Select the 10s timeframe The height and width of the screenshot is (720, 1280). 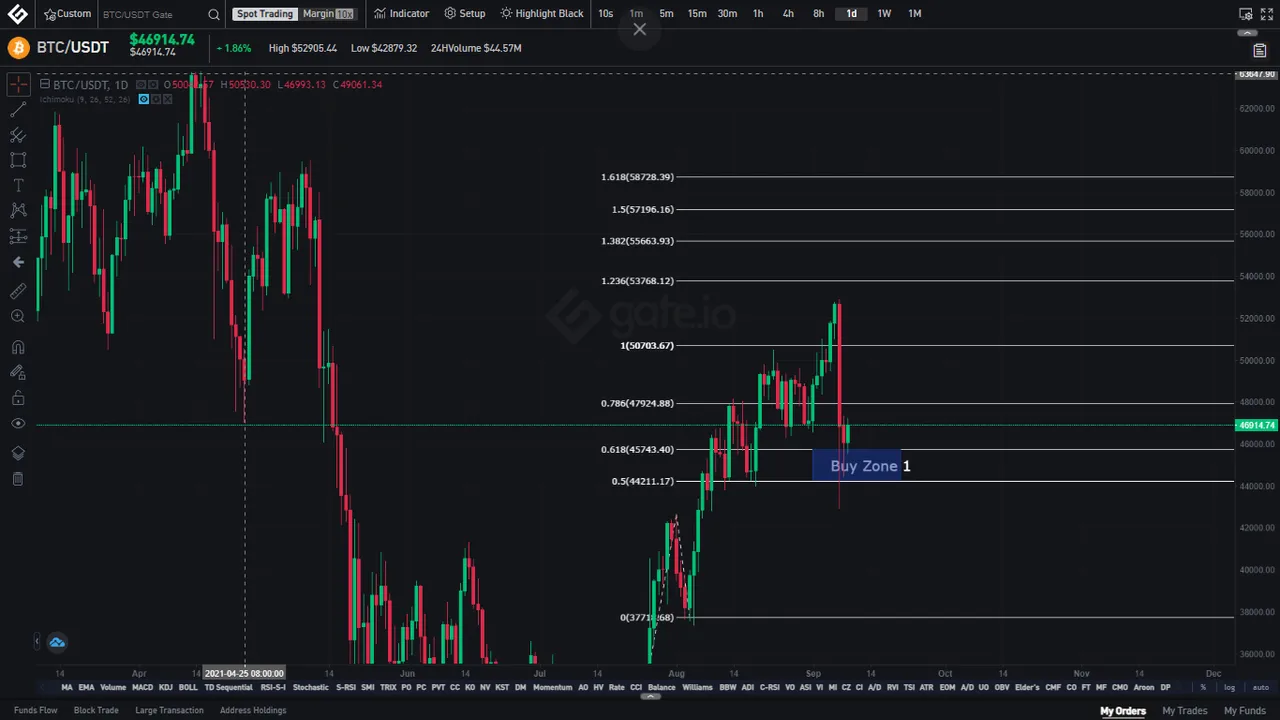(606, 14)
